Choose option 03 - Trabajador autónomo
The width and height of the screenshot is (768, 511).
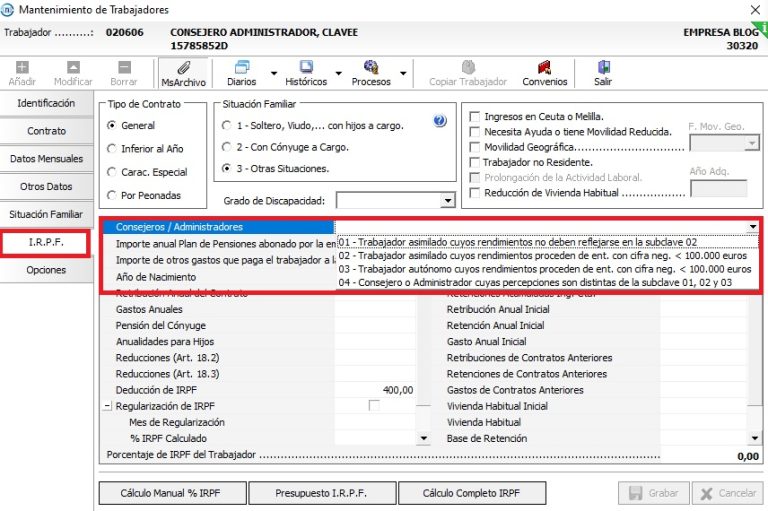click(548, 269)
